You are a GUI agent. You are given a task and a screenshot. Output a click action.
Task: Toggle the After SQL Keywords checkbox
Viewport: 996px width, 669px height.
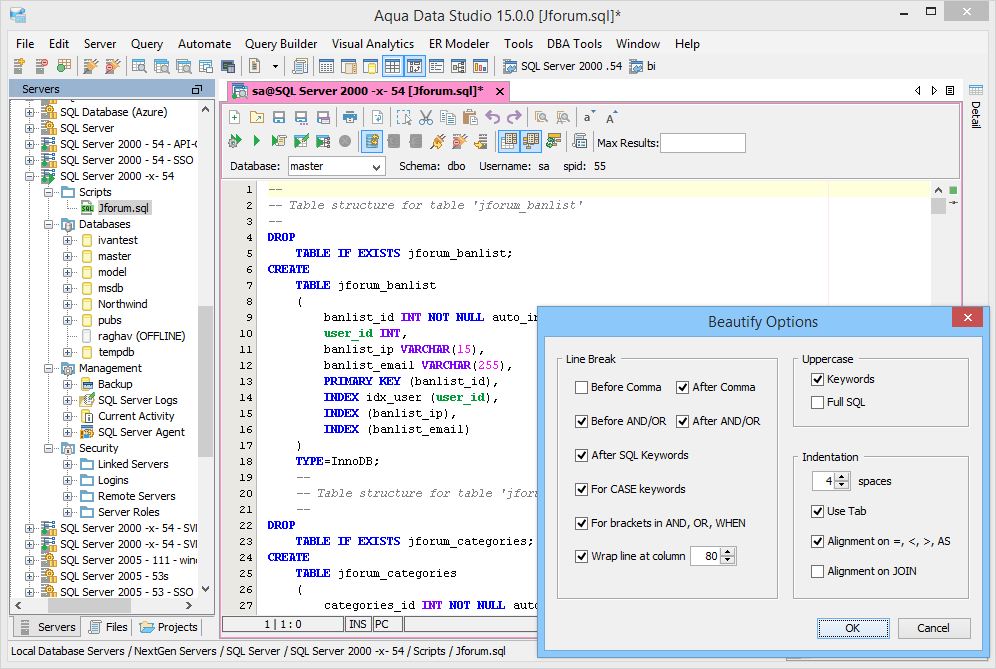click(x=581, y=456)
